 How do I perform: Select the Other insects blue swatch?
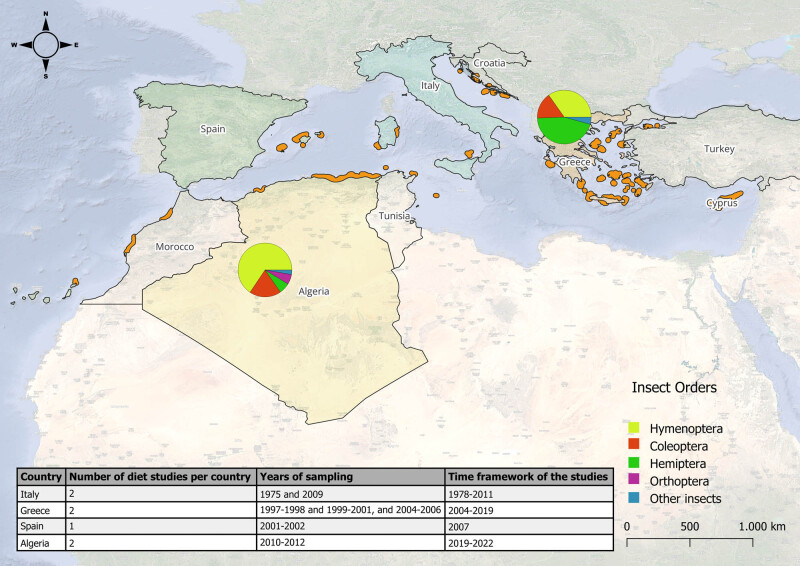[x=634, y=498]
